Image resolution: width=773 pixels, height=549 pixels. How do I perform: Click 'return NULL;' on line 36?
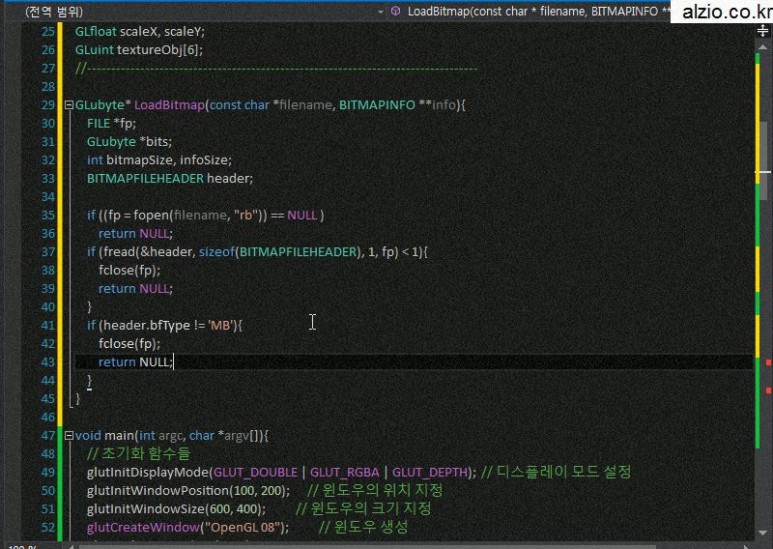tap(136, 234)
